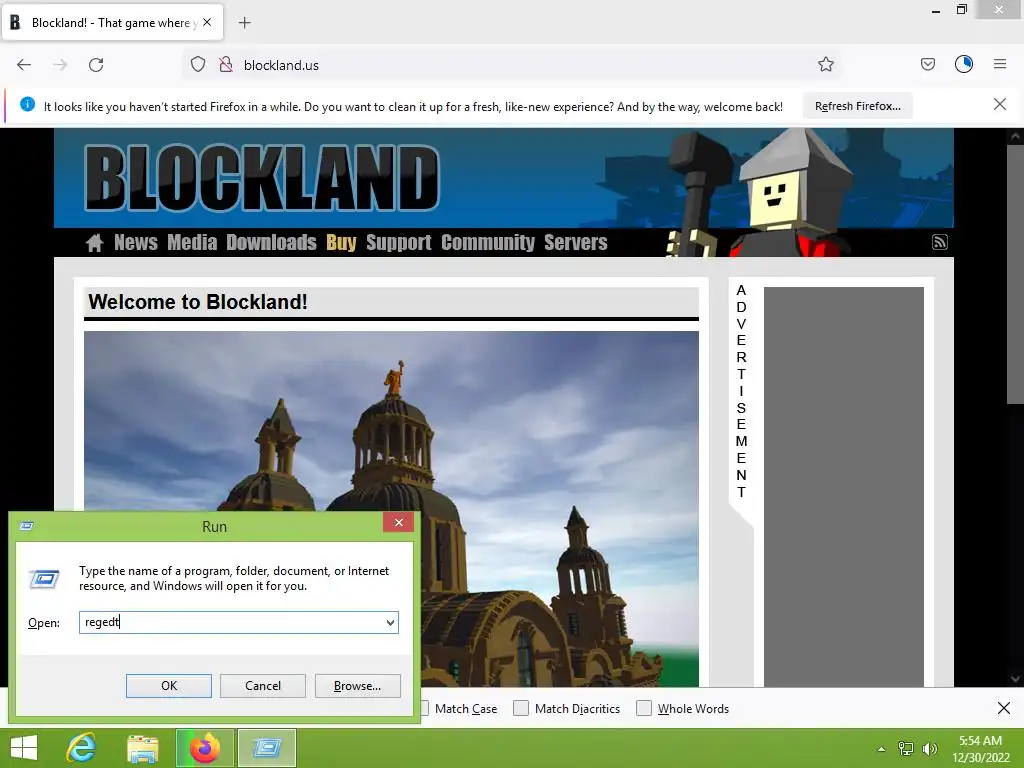Click the Firefox forward arrow
Viewport: 1024px width, 768px height.
pos(60,65)
